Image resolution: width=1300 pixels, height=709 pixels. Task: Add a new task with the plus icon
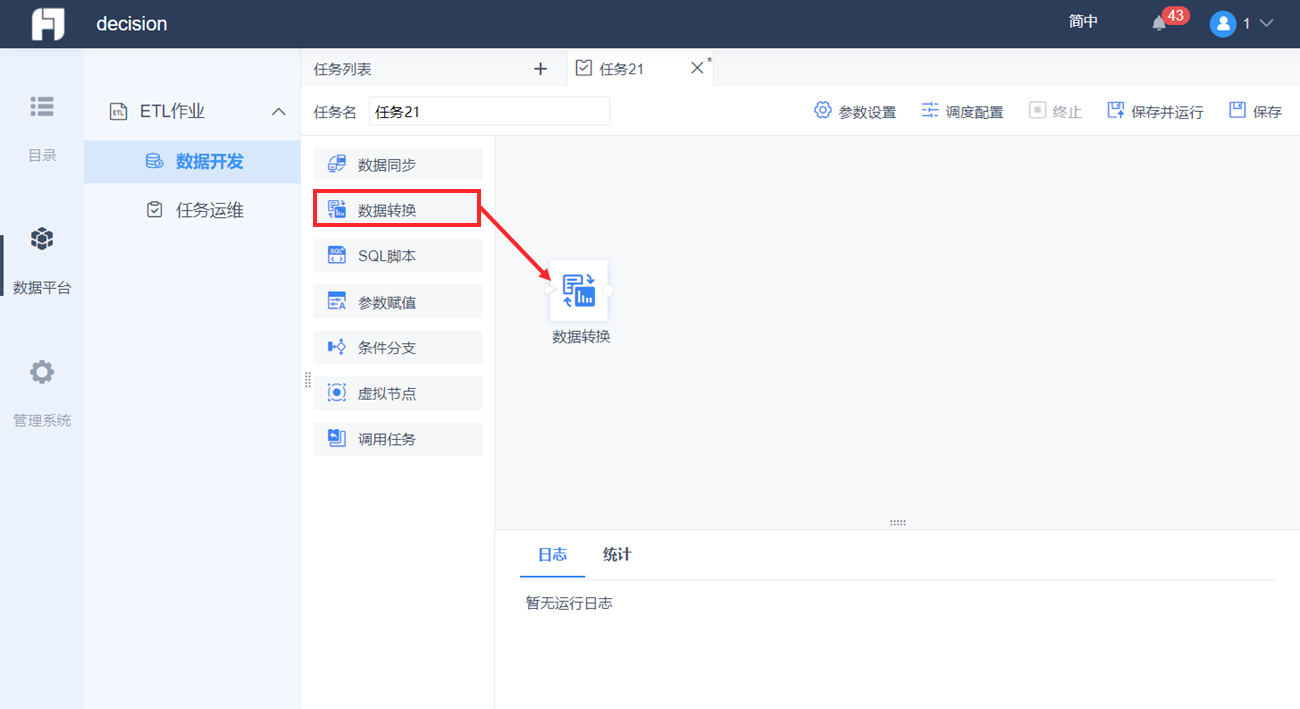click(x=541, y=69)
